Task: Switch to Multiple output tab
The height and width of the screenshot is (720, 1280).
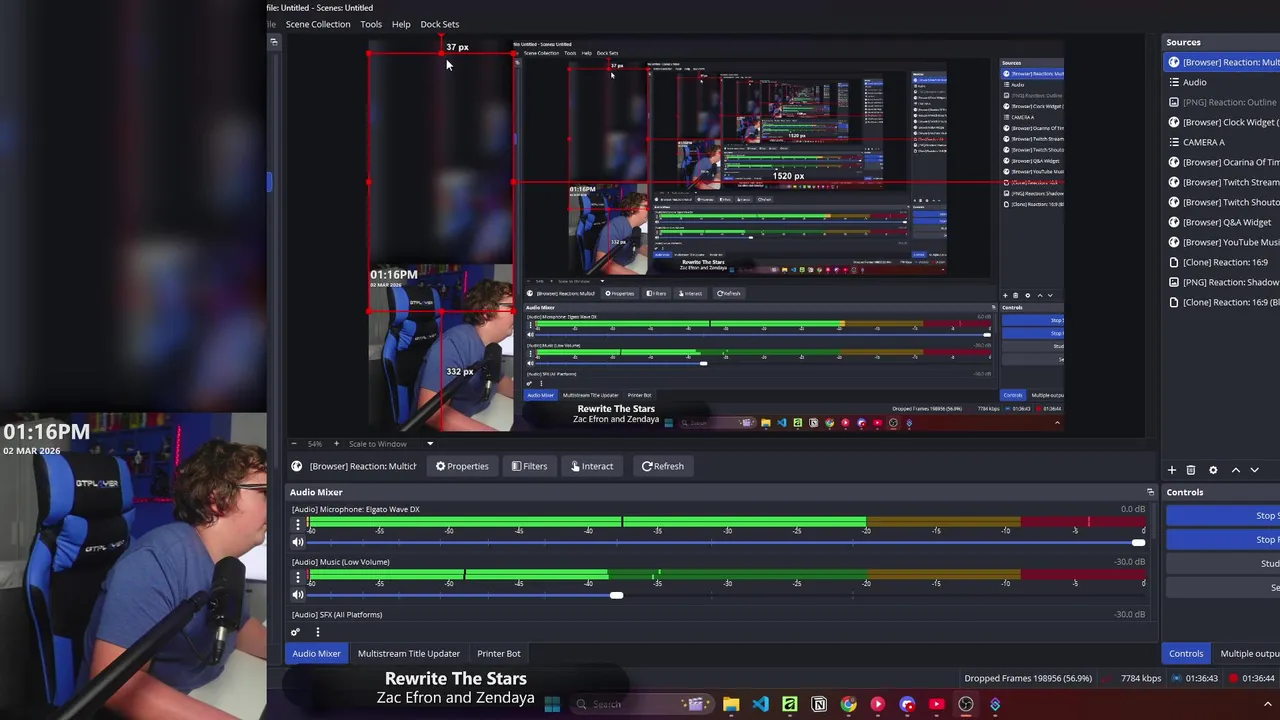Action: point(1249,653)
